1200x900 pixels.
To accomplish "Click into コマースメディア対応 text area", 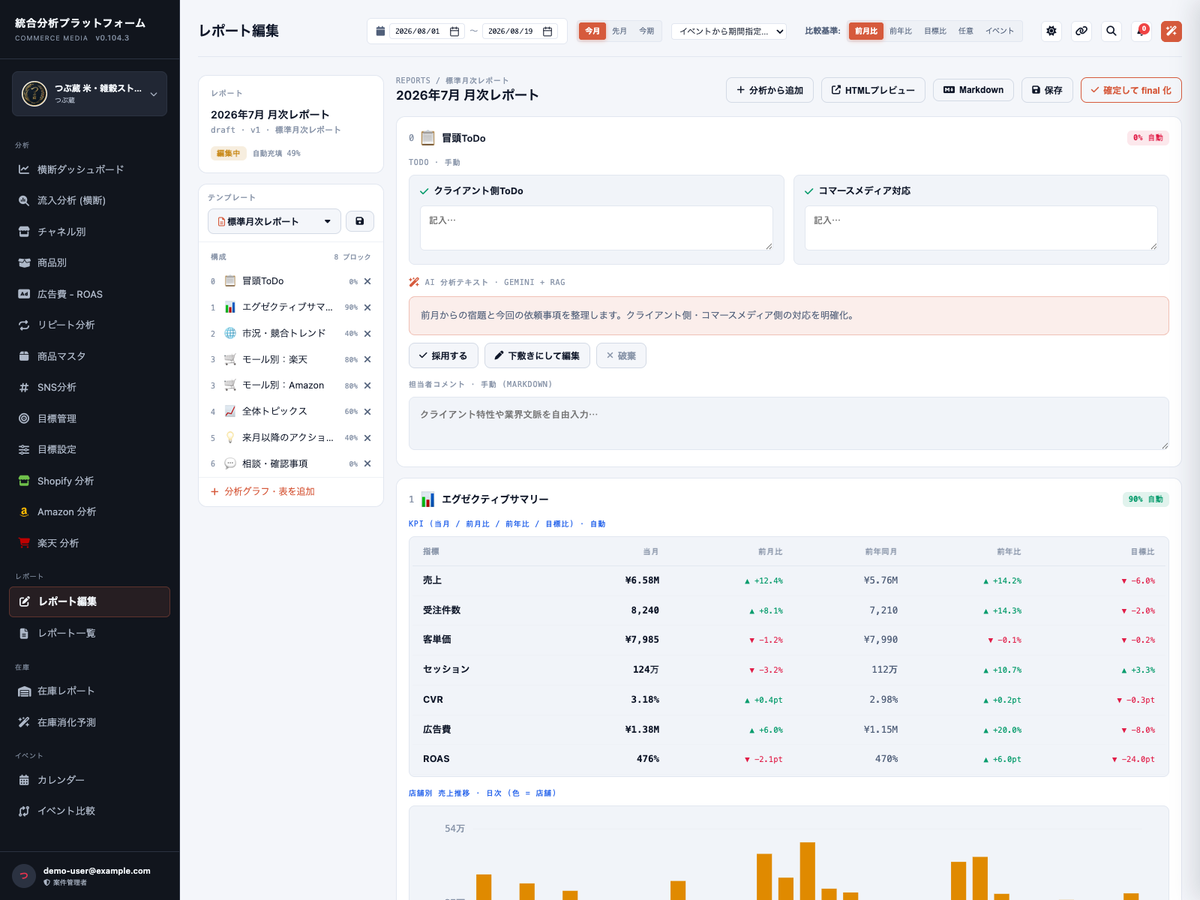I will pos(981,228).
